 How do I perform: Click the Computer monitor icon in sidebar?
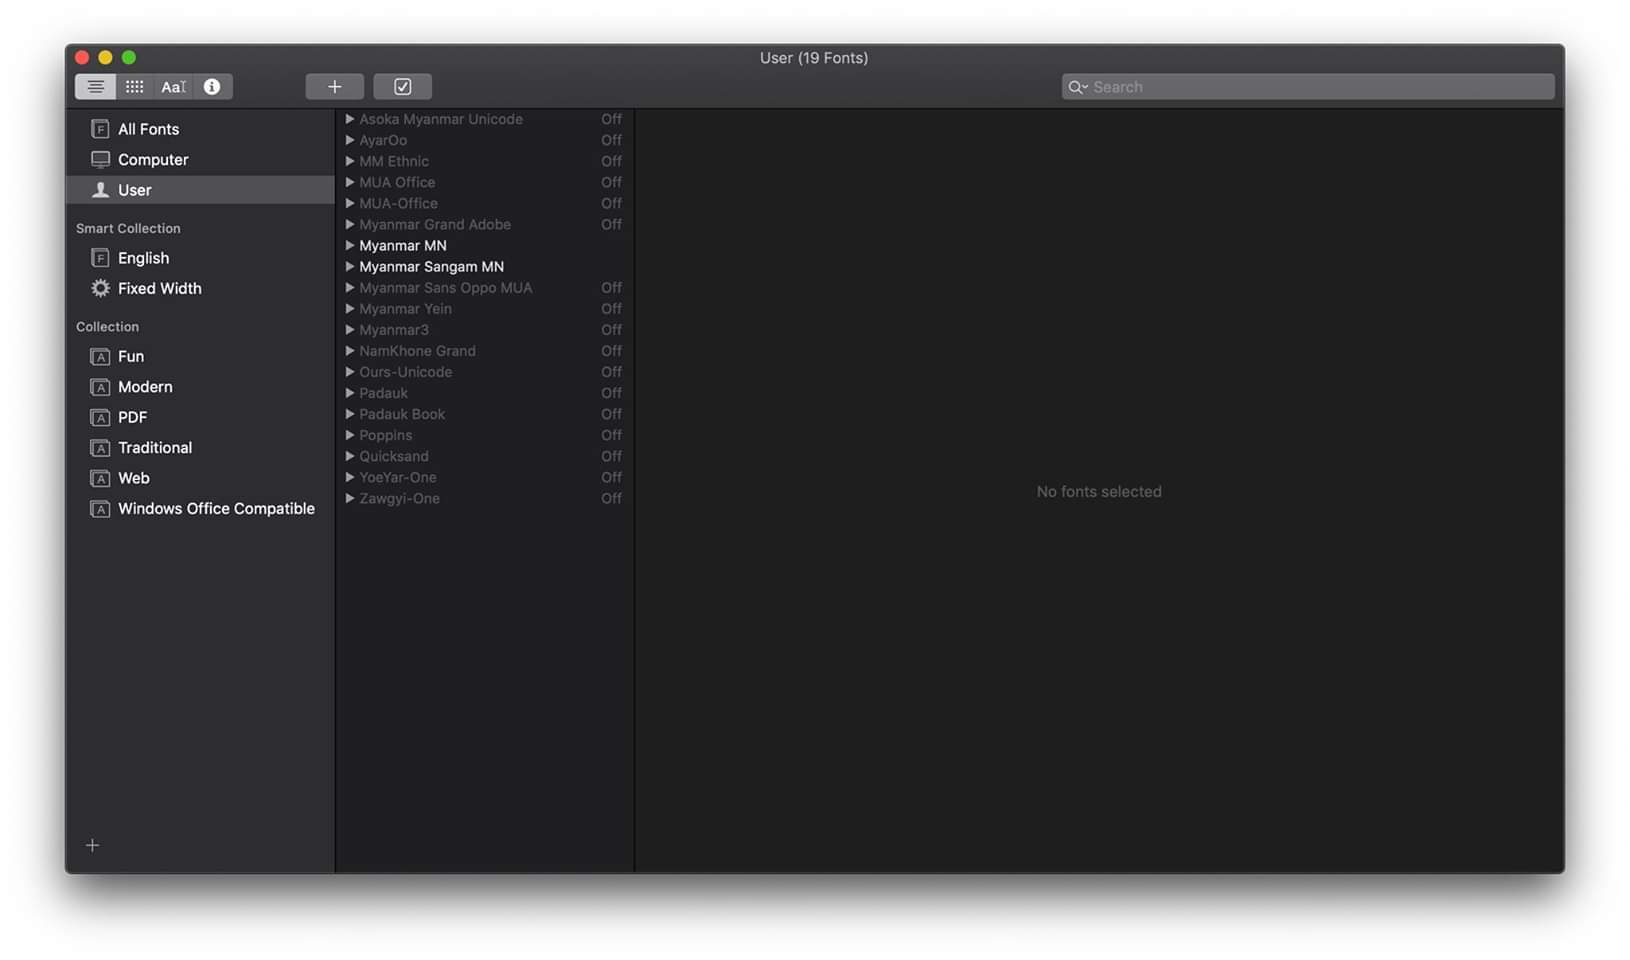pos(100,159)
